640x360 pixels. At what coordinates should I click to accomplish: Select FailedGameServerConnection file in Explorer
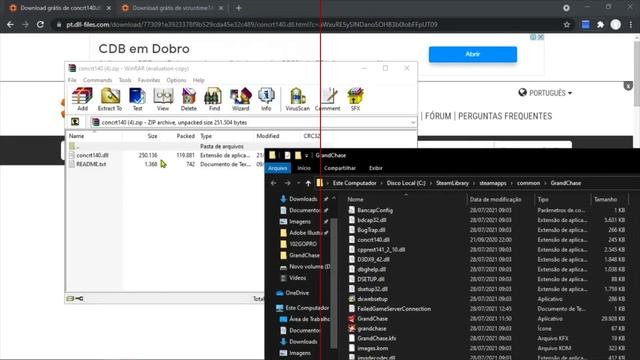point(394,309)
